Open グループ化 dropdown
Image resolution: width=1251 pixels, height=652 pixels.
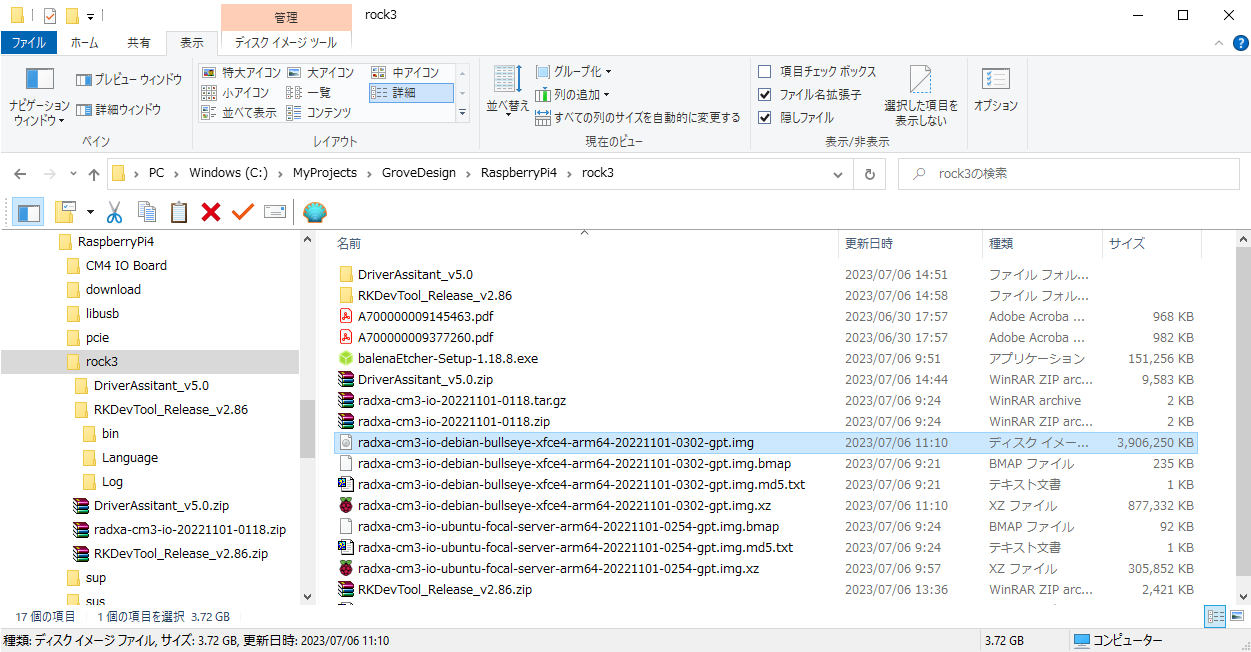[573, 72]
